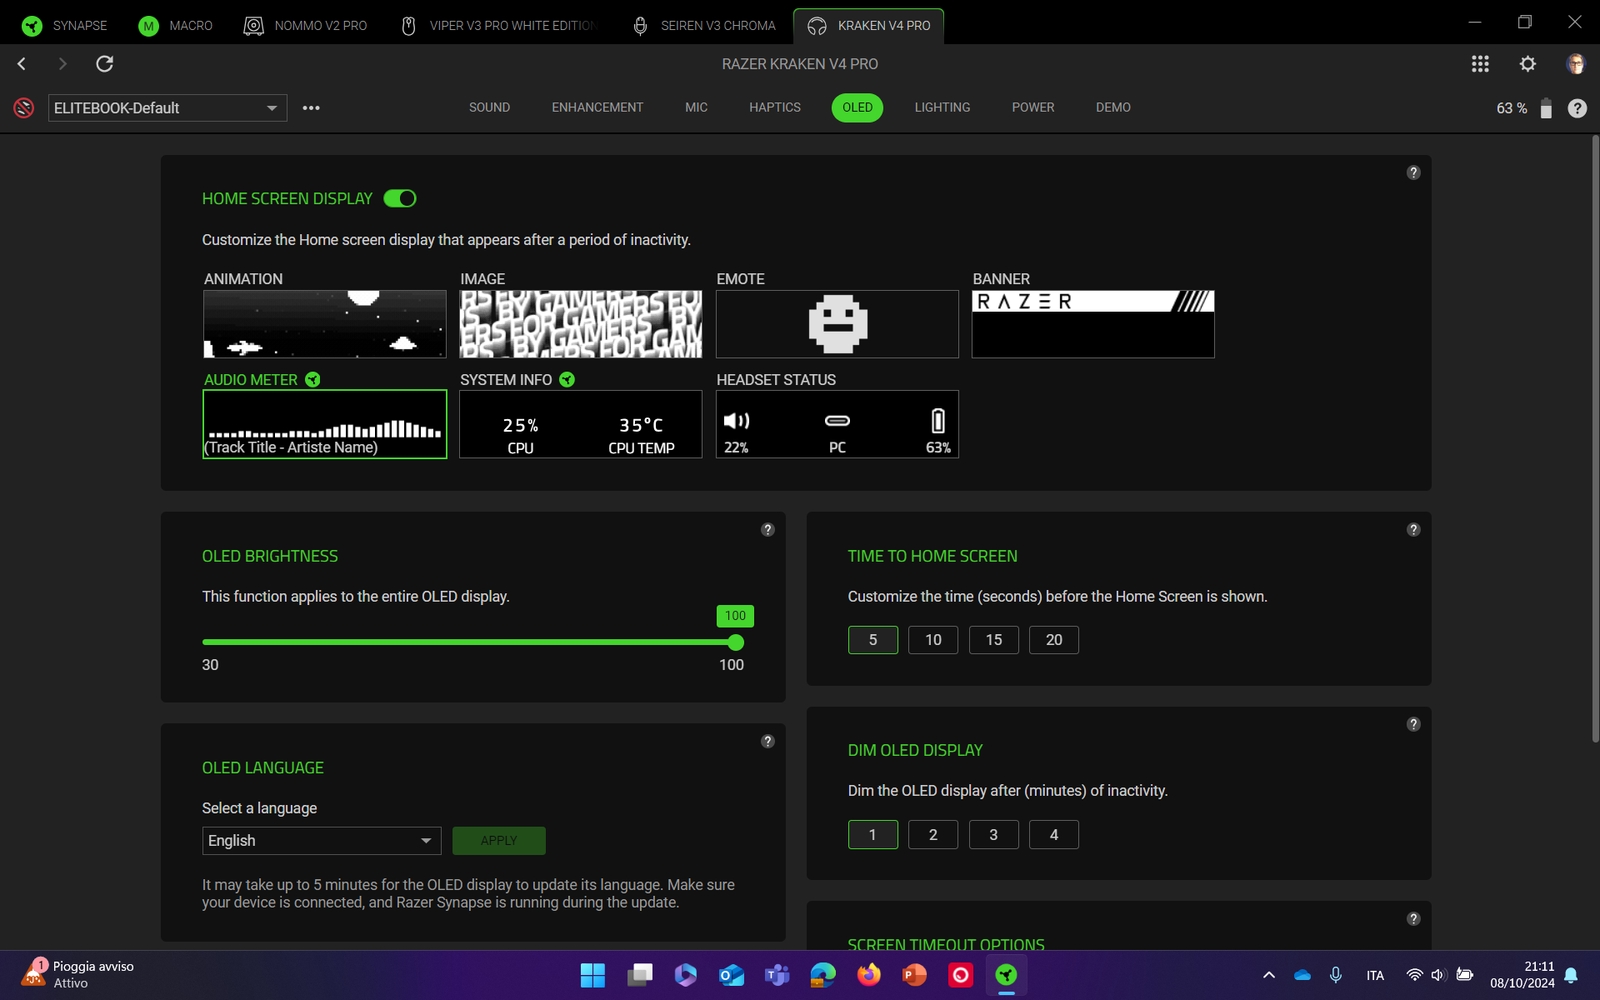Open the Synapse settings gear icon
Screen dimensions: 1600x1000
(1527, 64)
